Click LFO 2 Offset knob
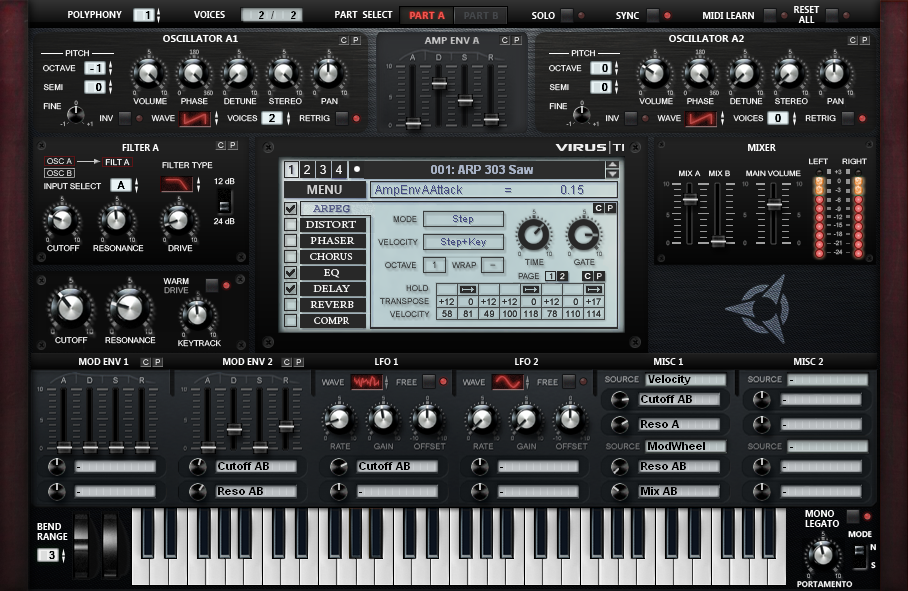Screen dimensions: 908x591 (570, 419)
